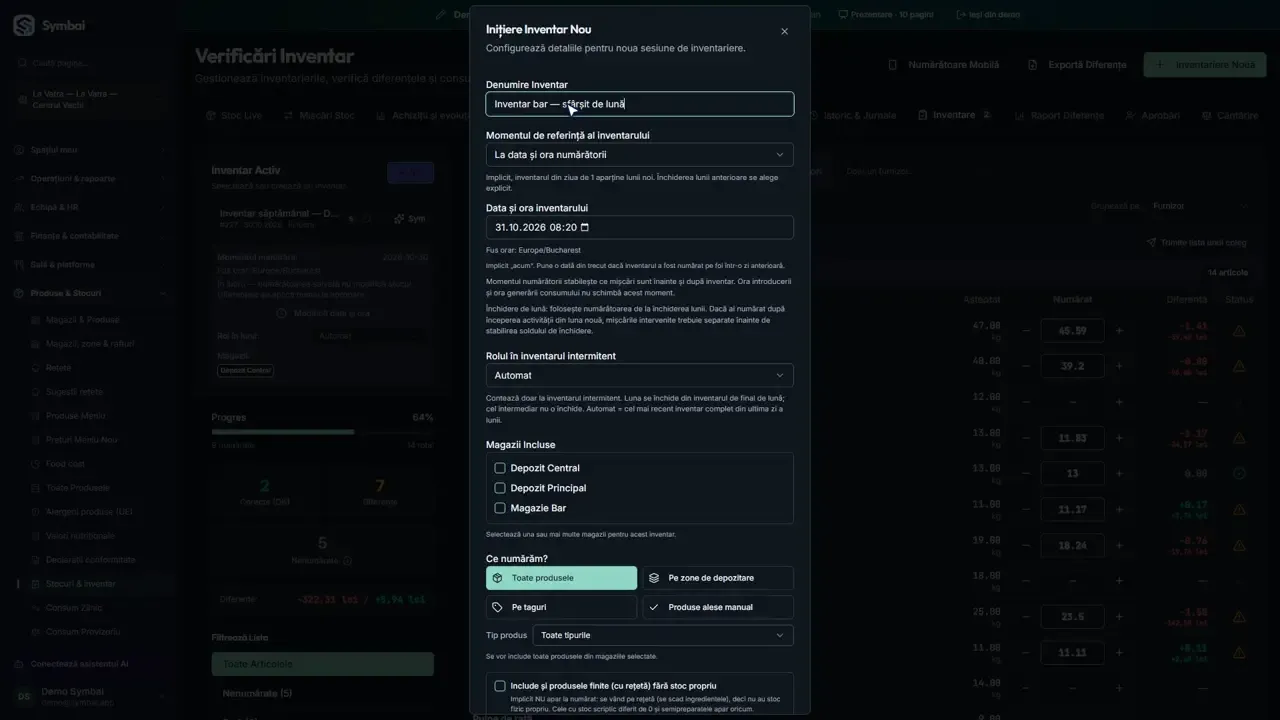Click the warning status icon for 45.59 row
The image size is (1280, 720).
[x=1239, y=331]
